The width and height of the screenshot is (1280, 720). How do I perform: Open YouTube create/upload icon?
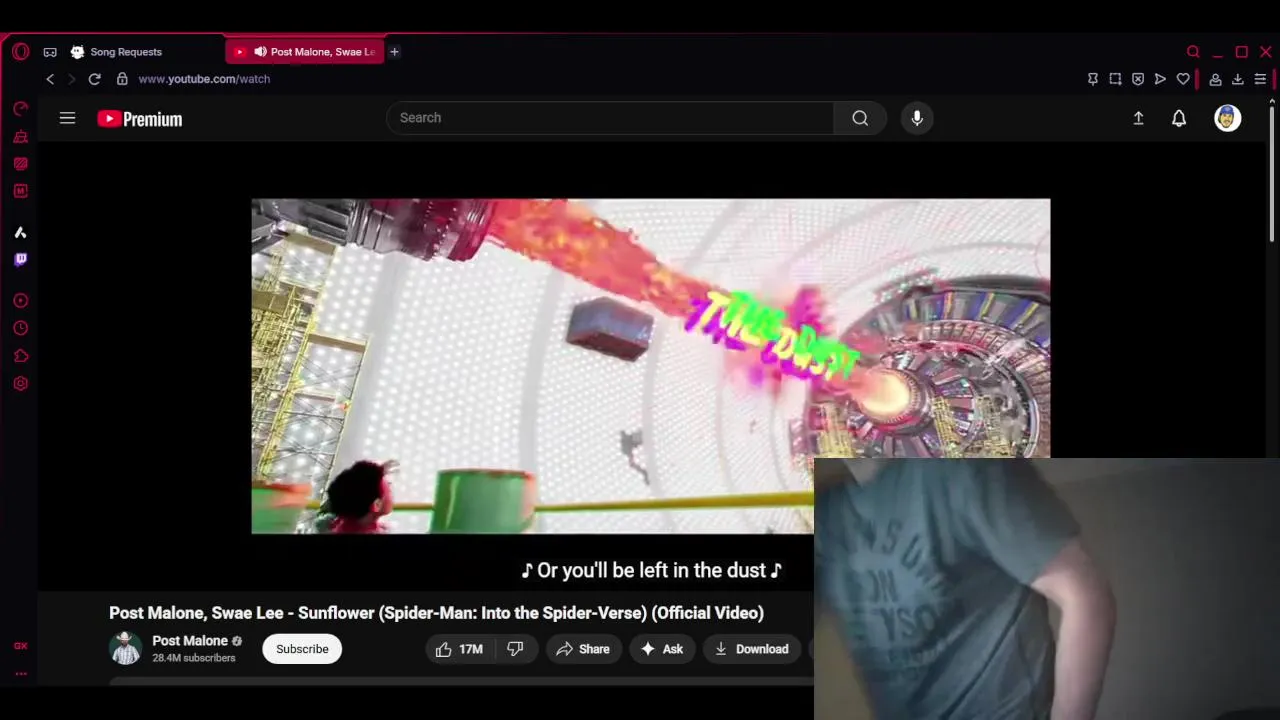click(1138, 118)
